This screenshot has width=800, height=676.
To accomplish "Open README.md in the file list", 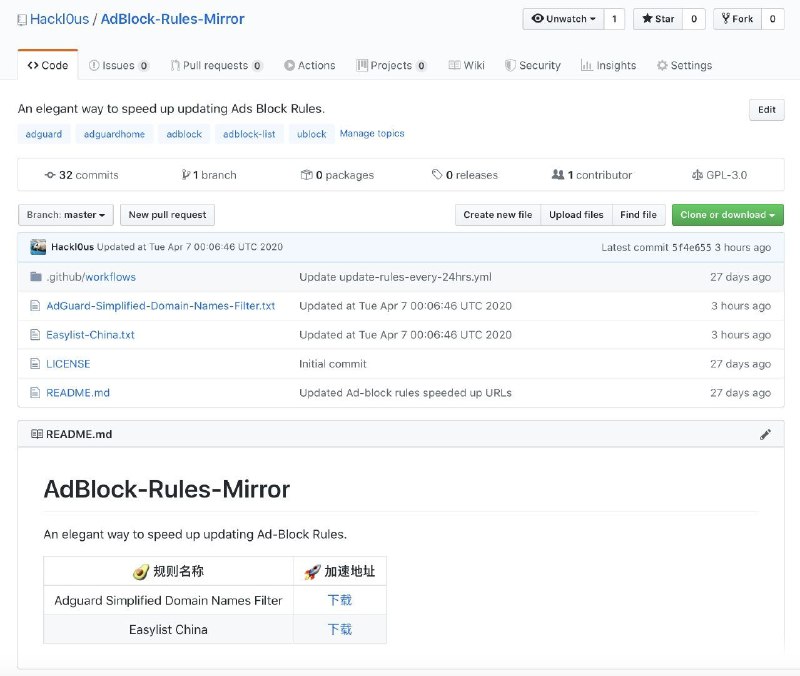I will click(x=78, y=393).
